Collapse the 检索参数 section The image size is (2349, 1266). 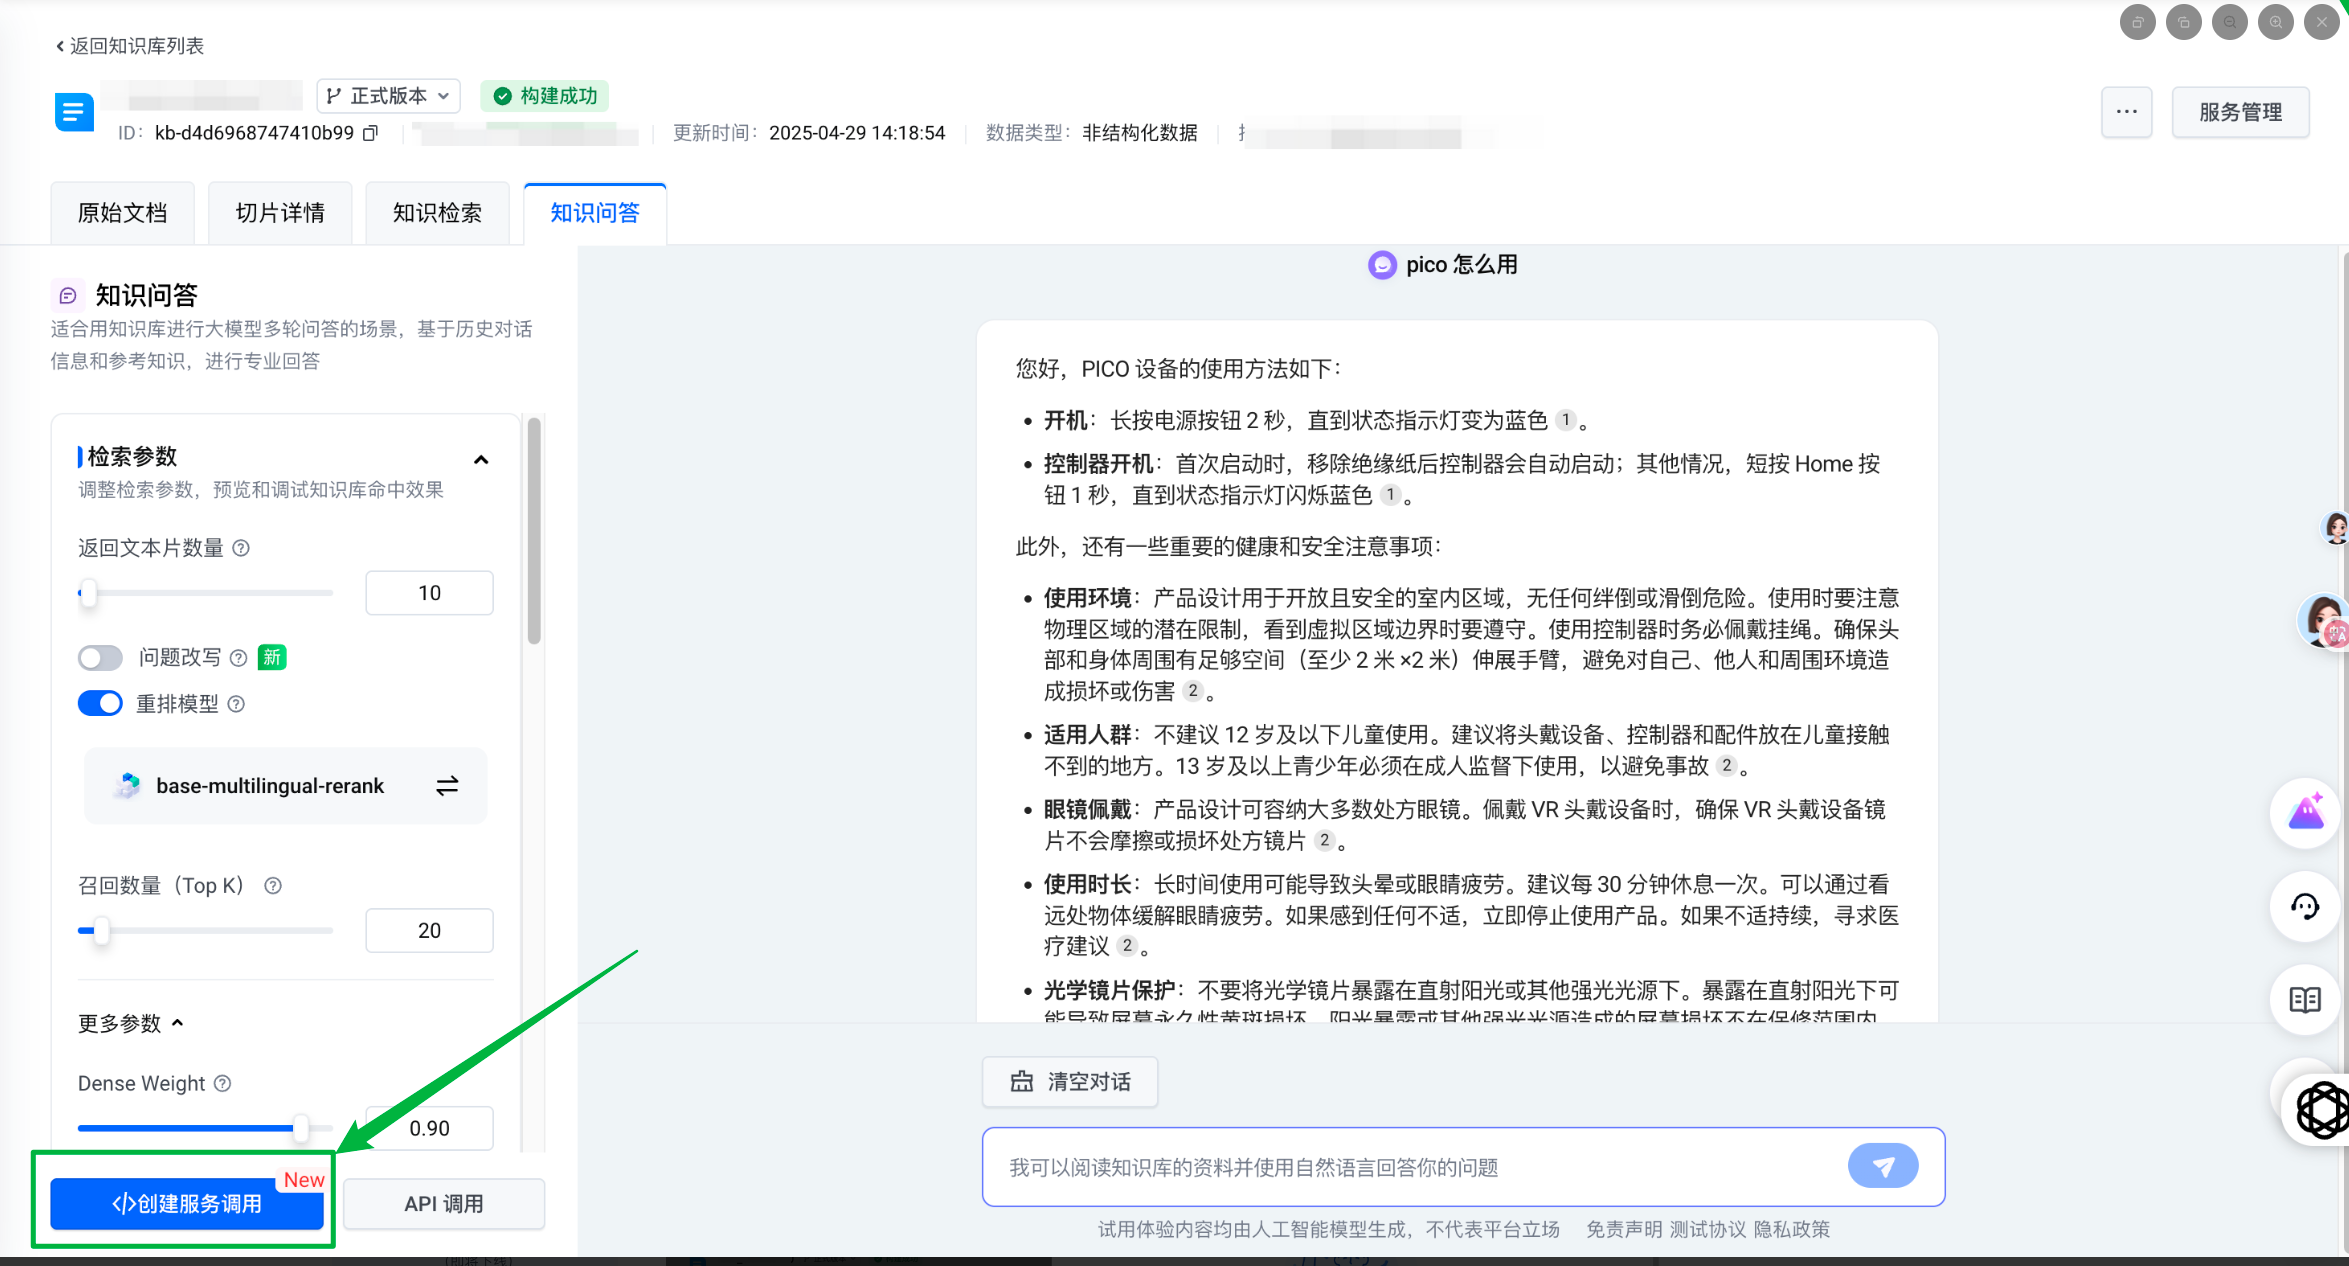tap(481, 460)
